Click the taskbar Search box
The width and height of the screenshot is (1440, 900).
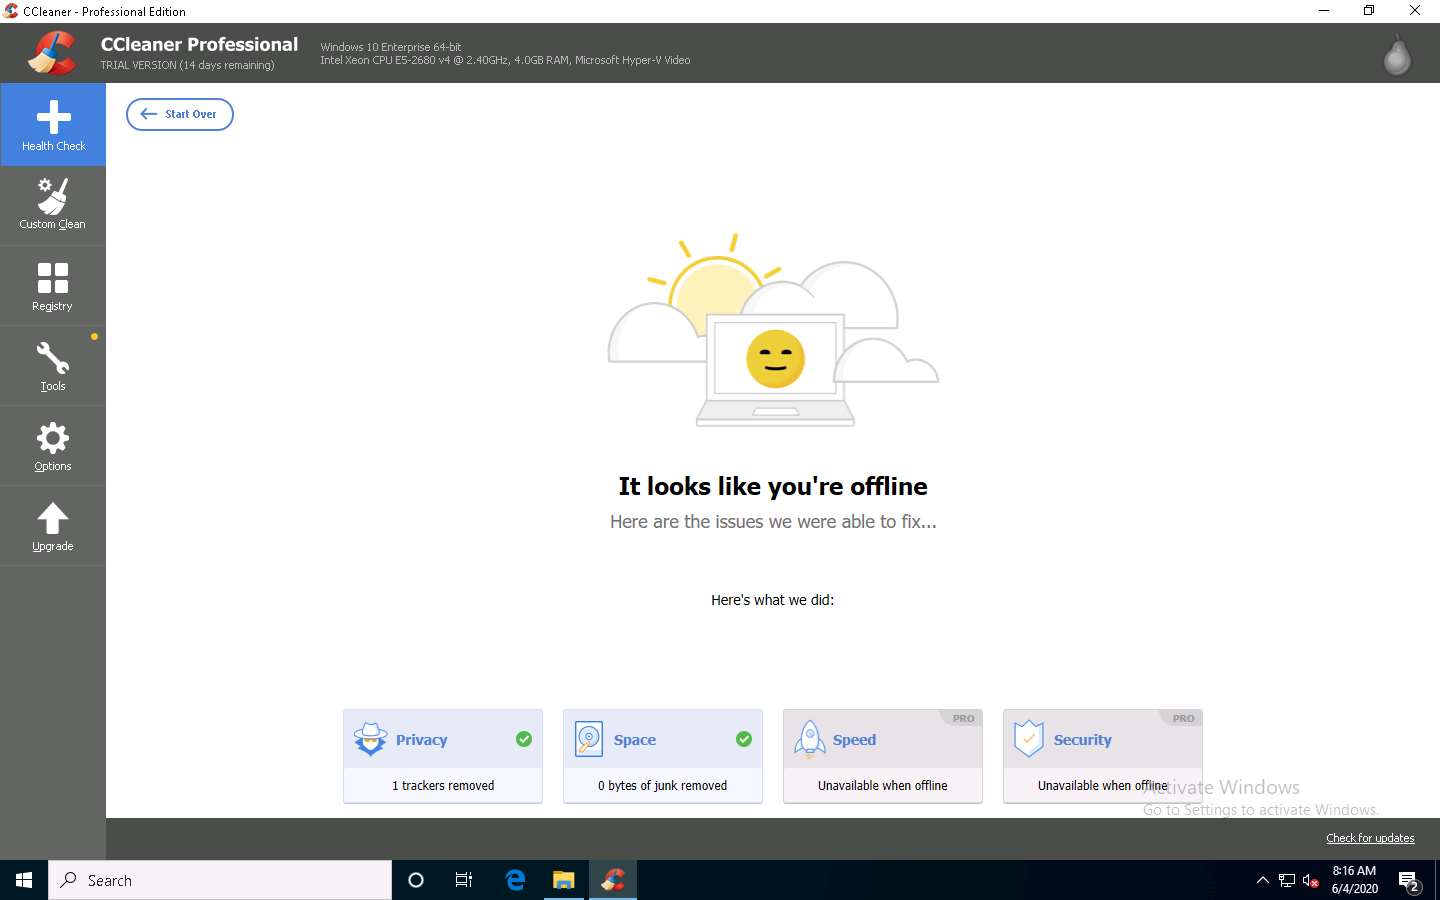220,880
